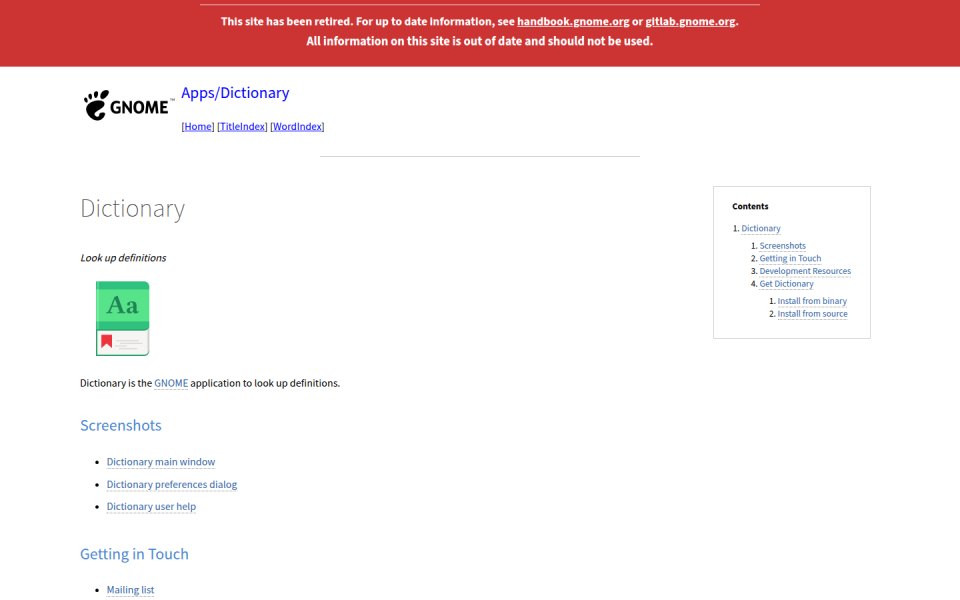
Task: Jump to Screenshots in Contents box
Action: pyautogui.click(x=782, y=246)
